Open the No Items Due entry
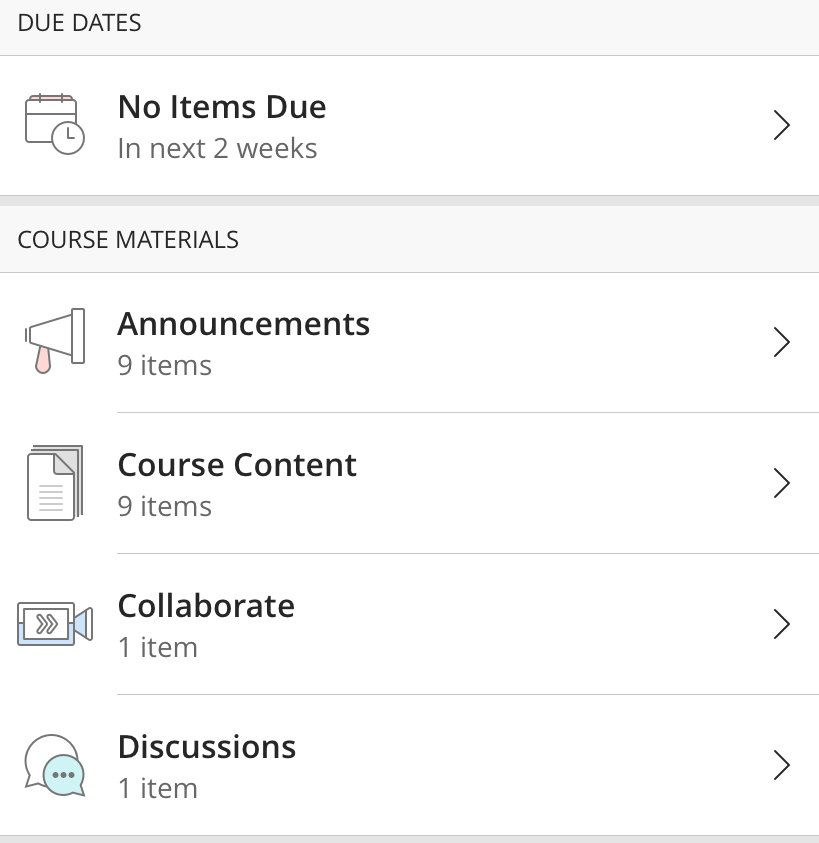Image resolution: width=819 pixels, height=843 pixels. (409, 126)
